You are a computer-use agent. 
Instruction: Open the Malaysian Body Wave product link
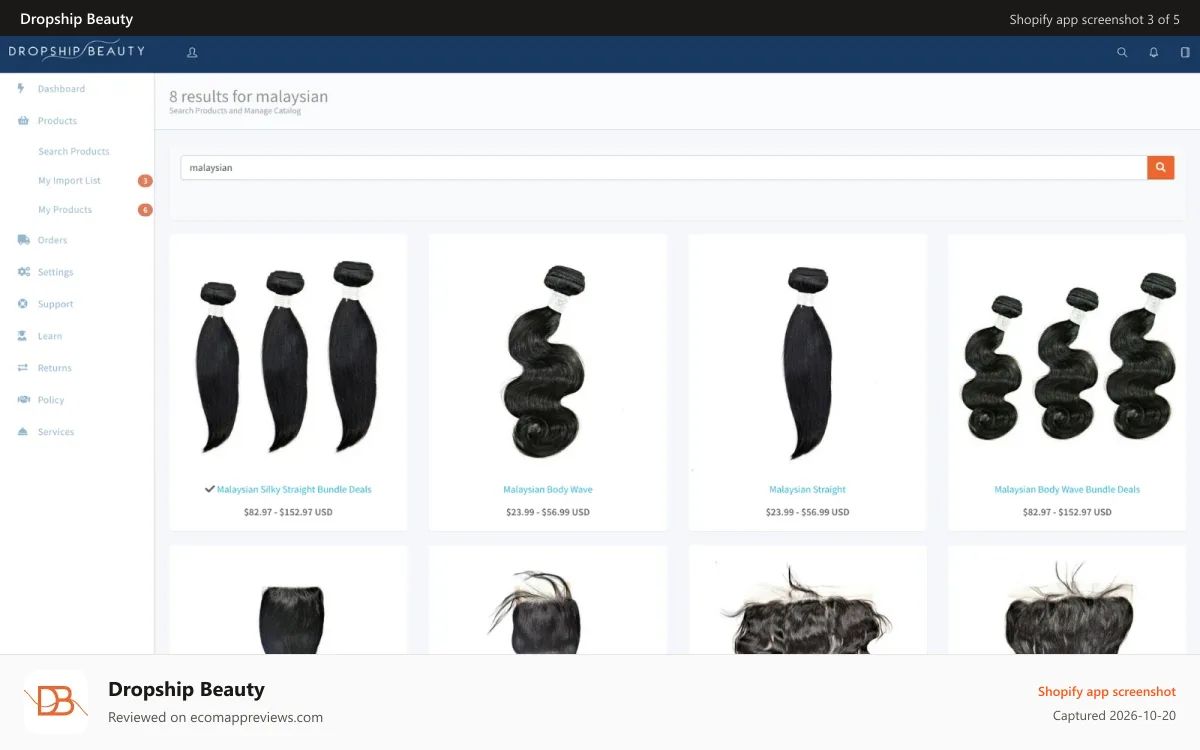[548, 490]
